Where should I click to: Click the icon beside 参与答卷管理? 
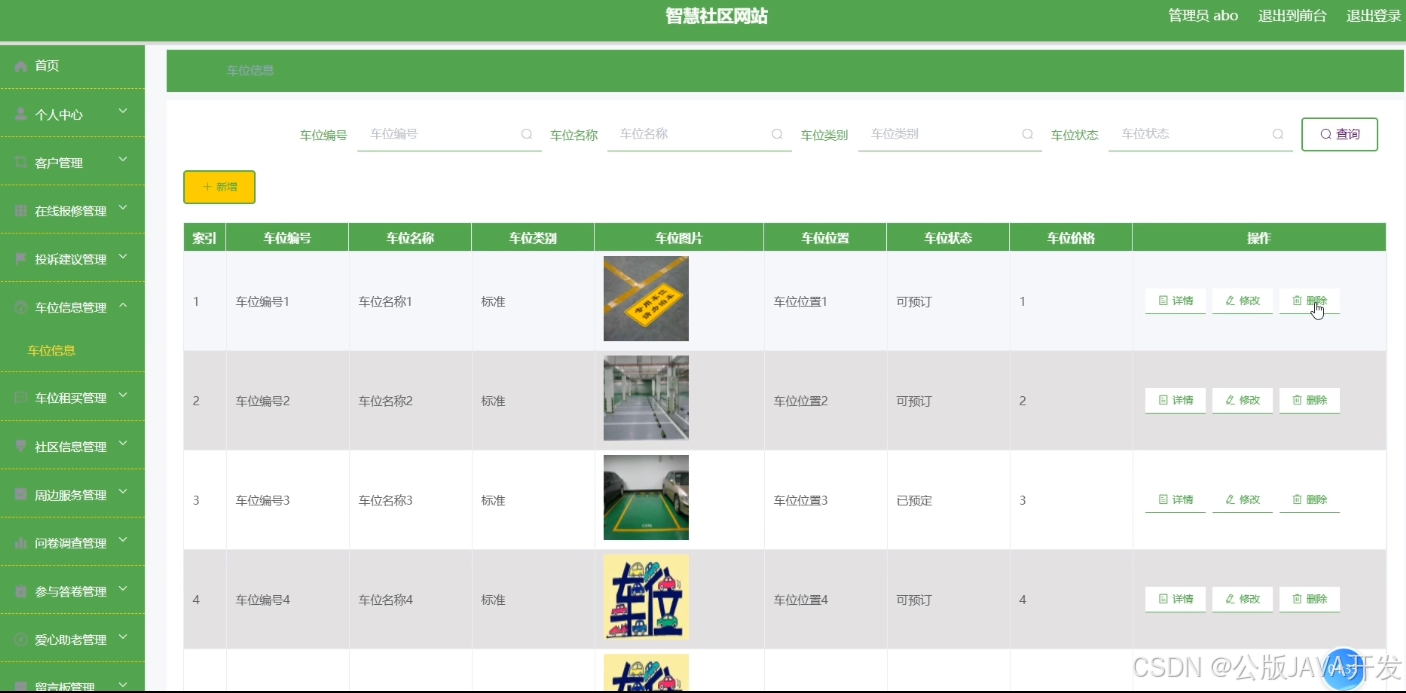click(x=21, y=591)
